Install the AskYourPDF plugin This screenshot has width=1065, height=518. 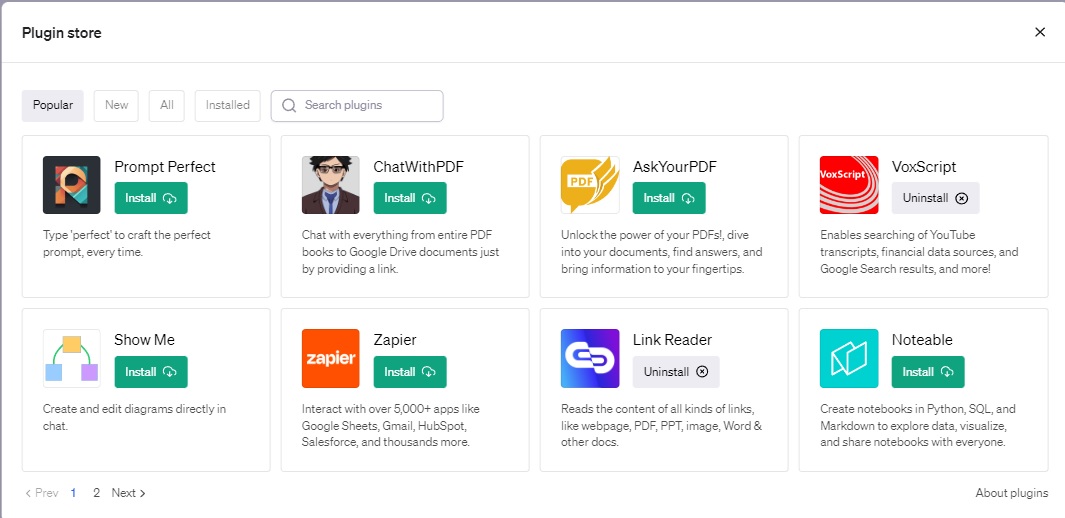669,198
